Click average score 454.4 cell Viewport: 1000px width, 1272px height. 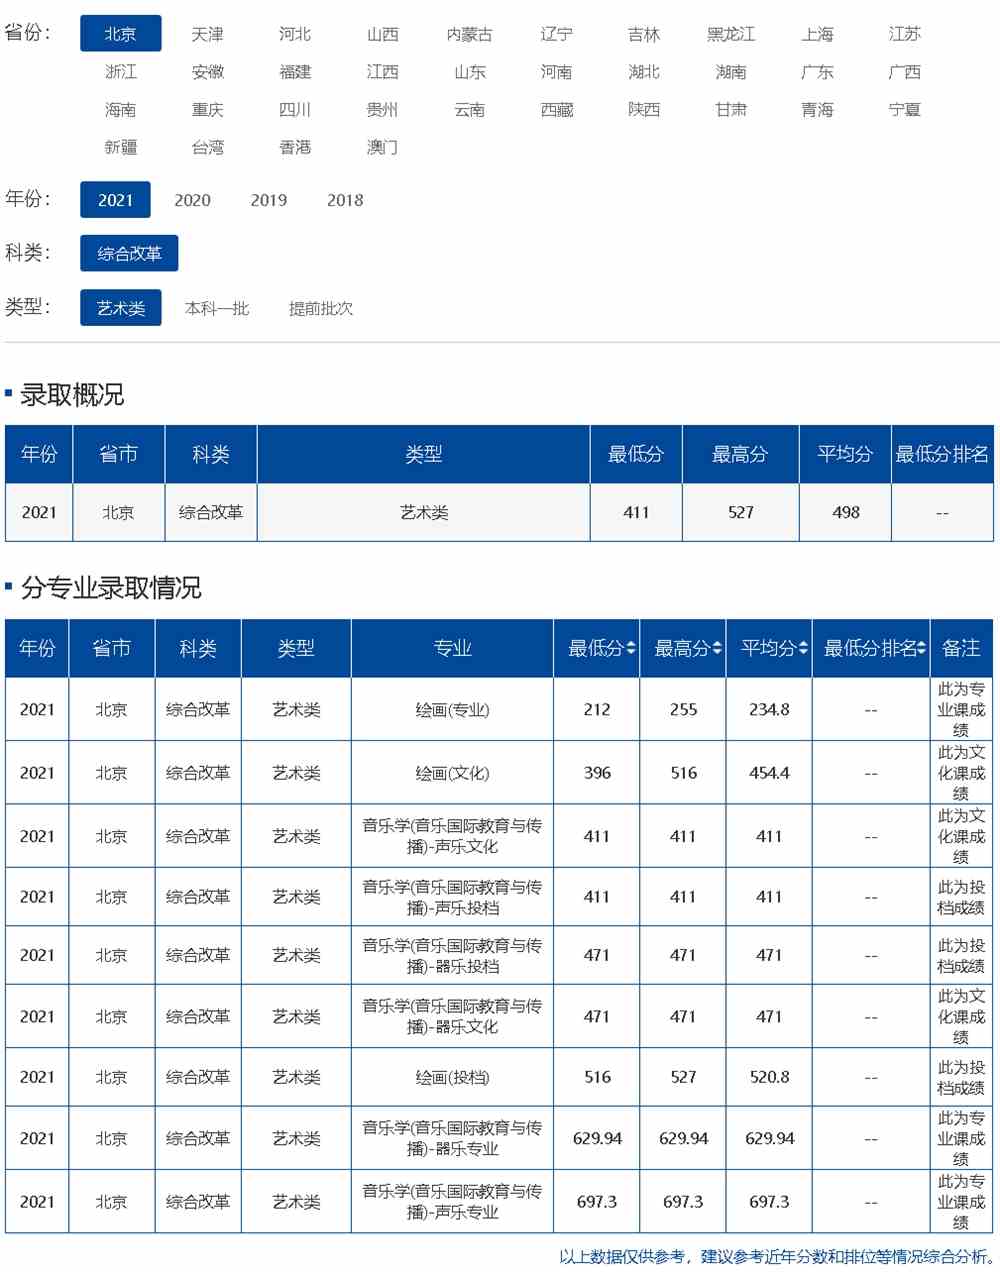pos(769,773)
